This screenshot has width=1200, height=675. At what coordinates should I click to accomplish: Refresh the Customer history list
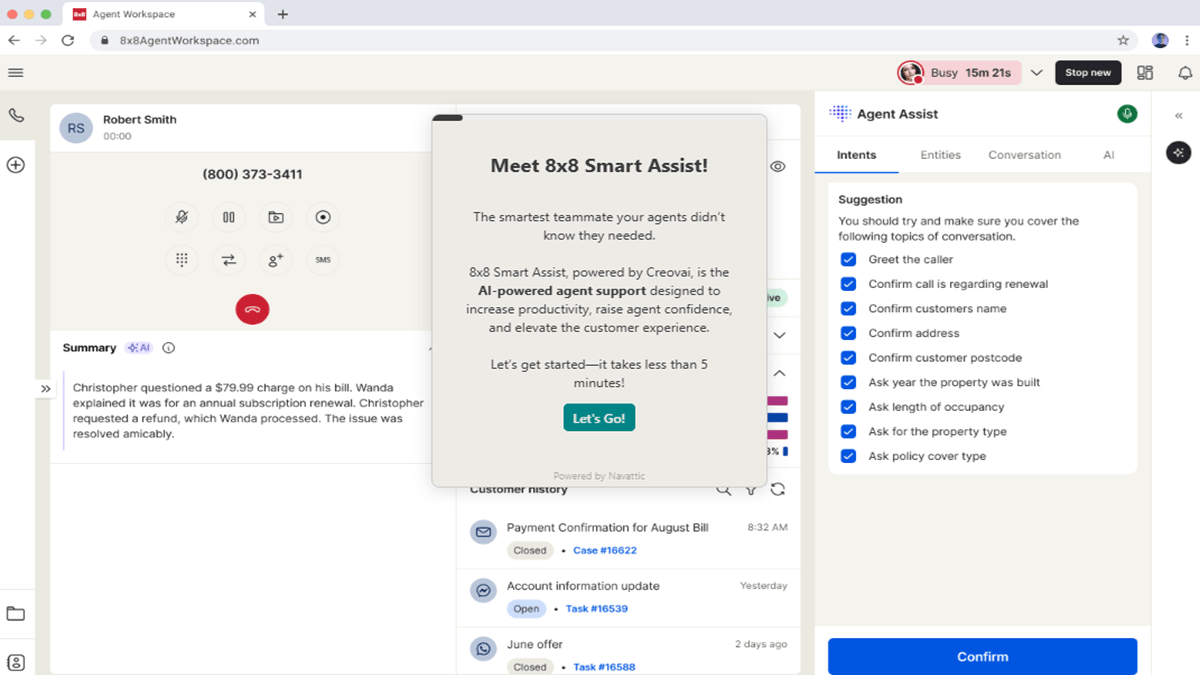point(779,489)
